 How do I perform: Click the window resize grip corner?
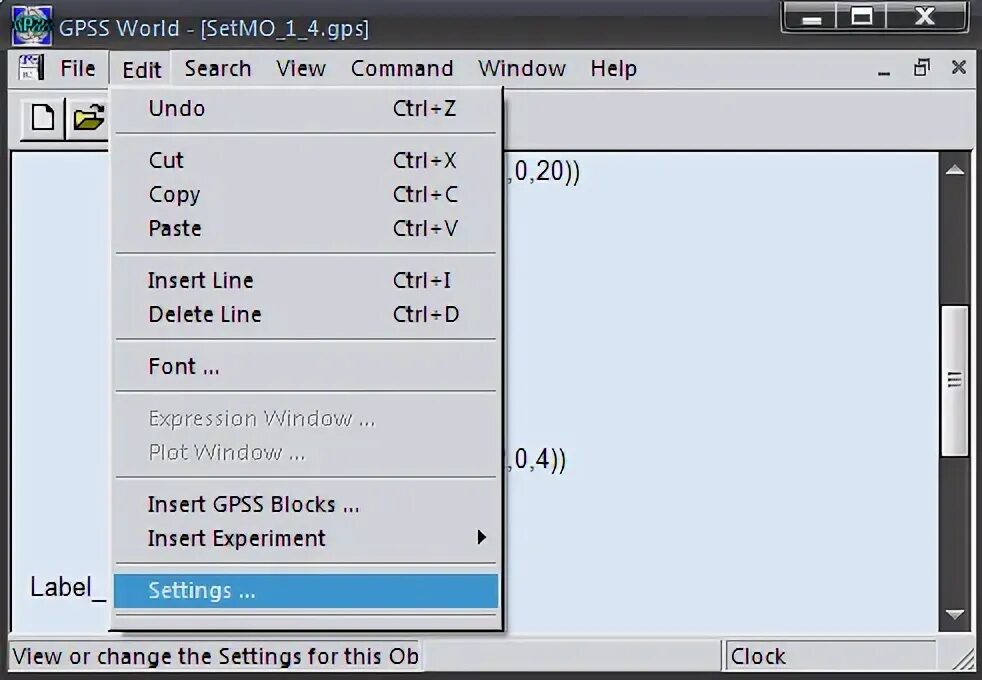(963, 659)
